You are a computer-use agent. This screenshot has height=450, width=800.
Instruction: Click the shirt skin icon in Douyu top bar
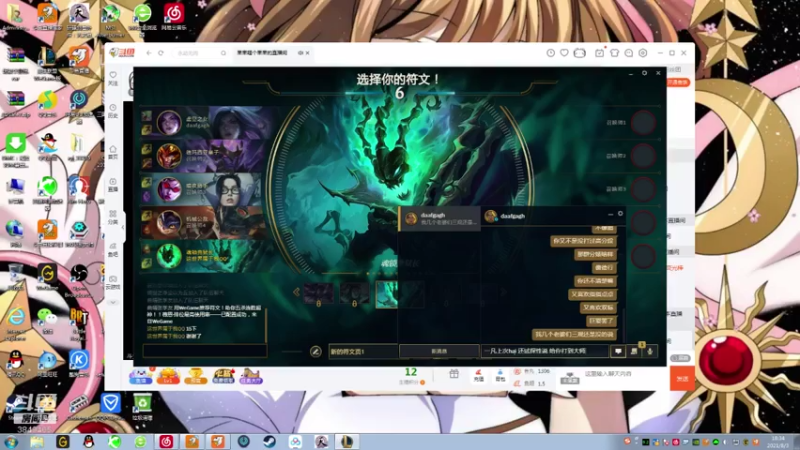point(614,53)
